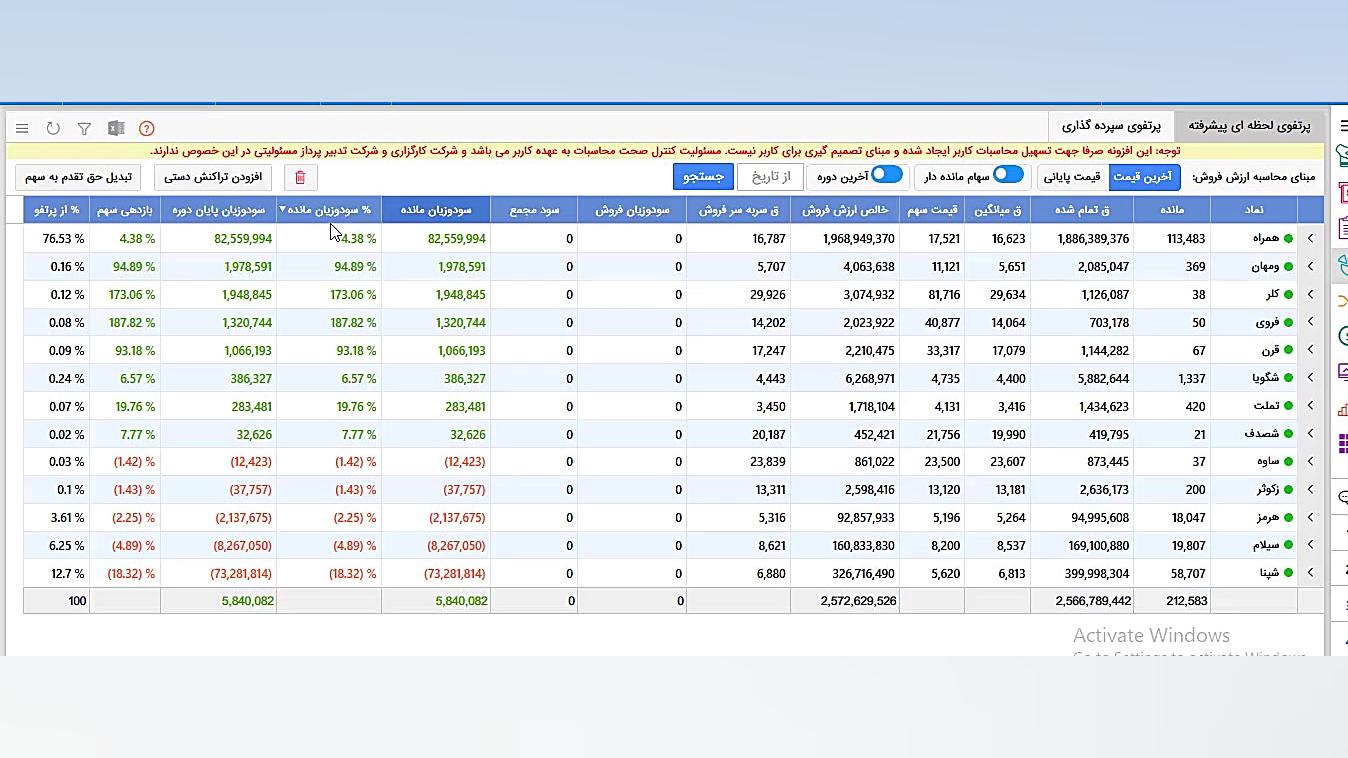
Task: Click the blue جستجو search button
Action: coord(703,177)
